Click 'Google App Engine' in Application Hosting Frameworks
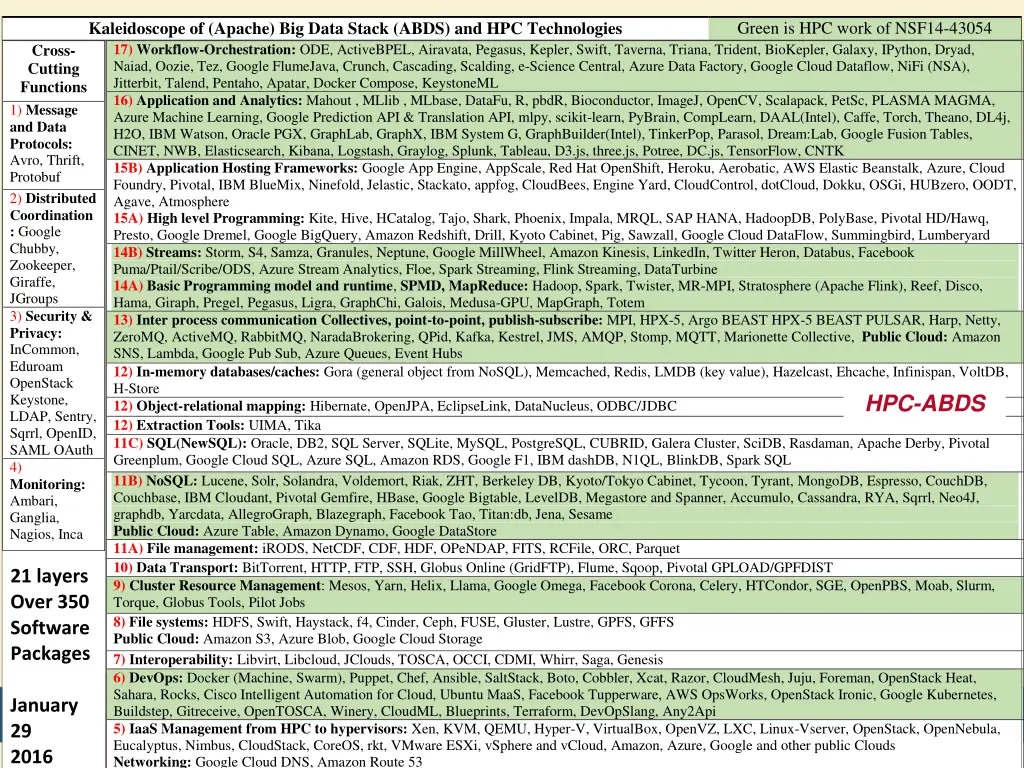The width and height of the screenshot is (1024, 768). tap(420, 168)
